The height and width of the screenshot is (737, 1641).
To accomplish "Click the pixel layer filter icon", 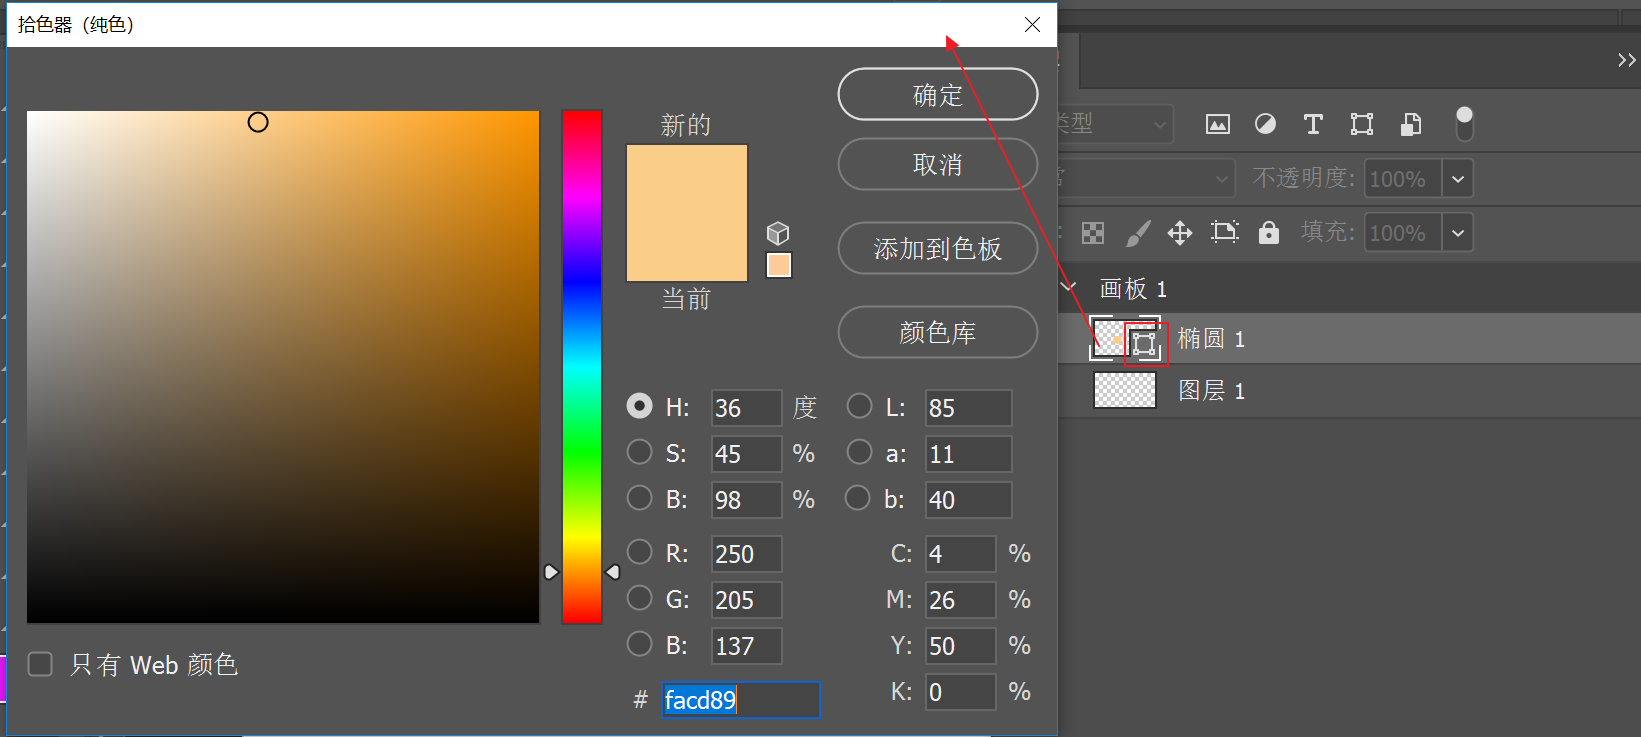I will pyautogui.click(x=1217, y=124).
